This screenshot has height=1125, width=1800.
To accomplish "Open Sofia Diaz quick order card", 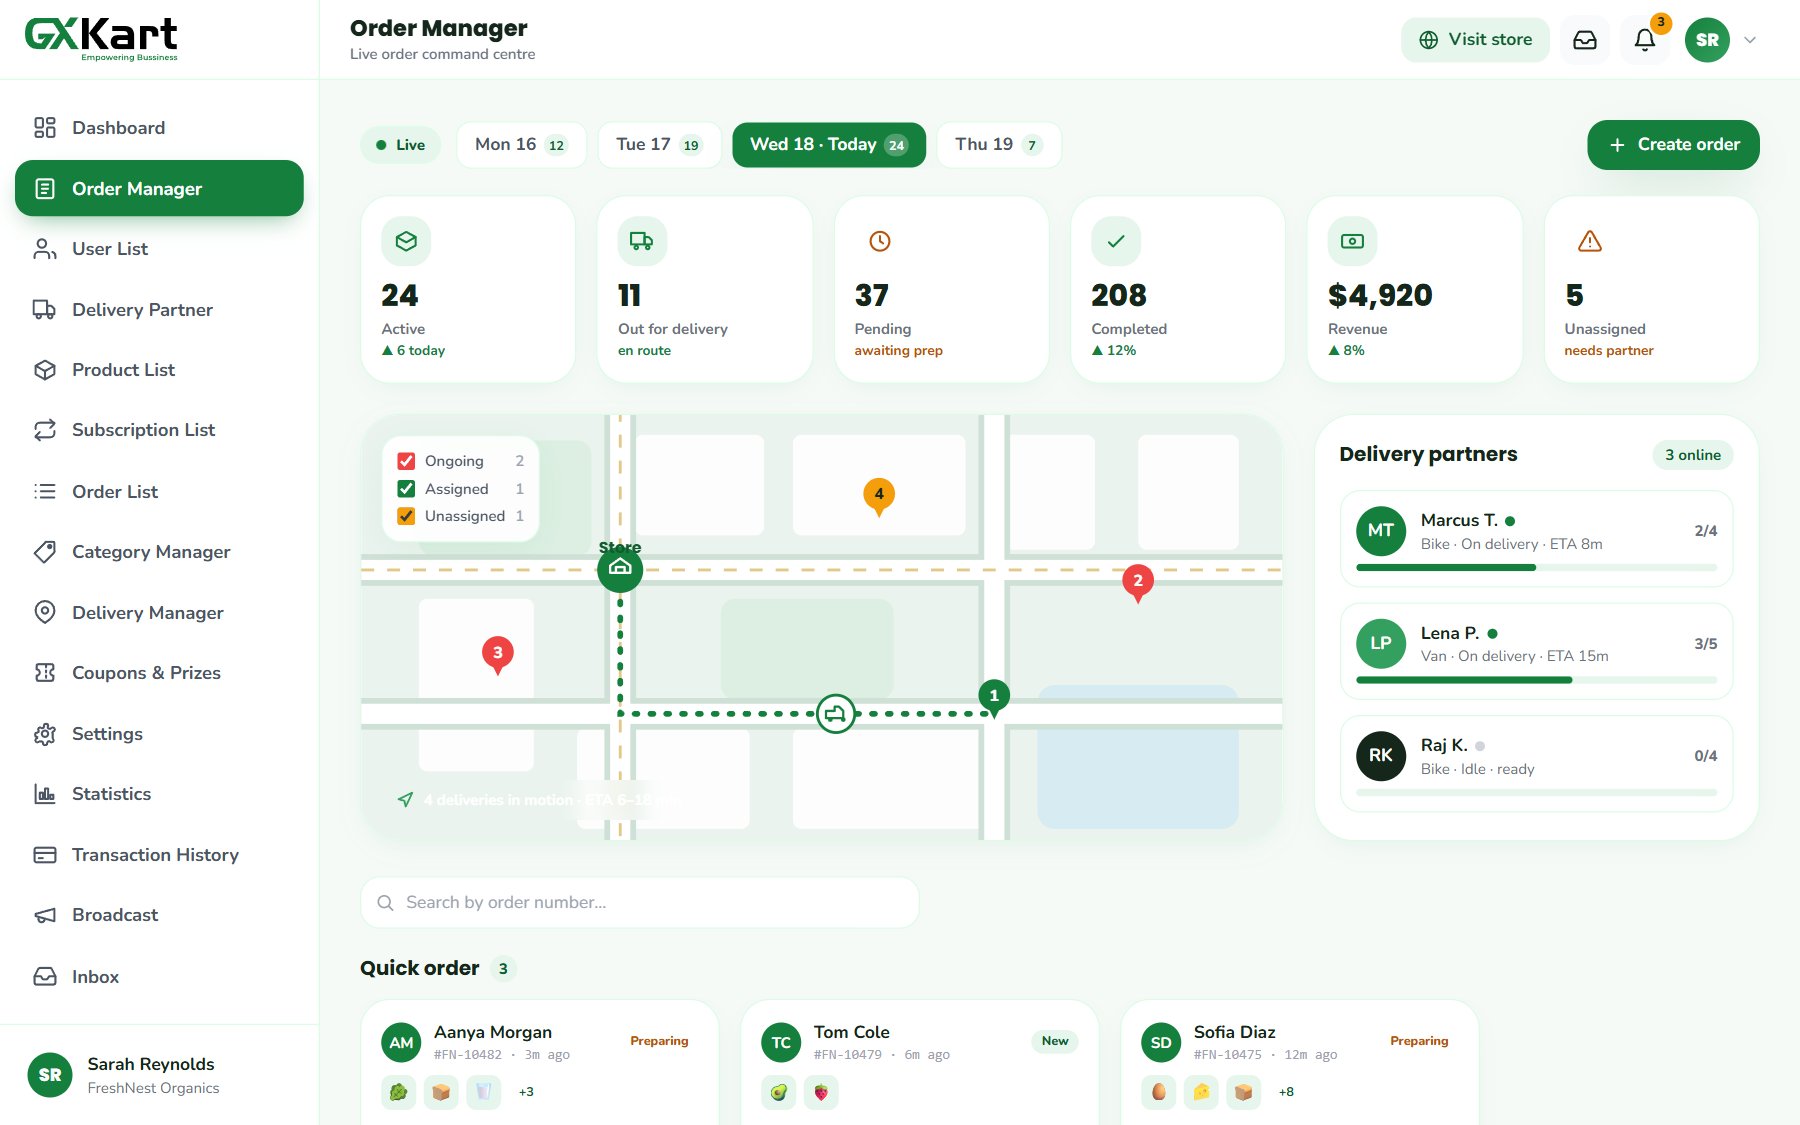I will point(1299,1063).
